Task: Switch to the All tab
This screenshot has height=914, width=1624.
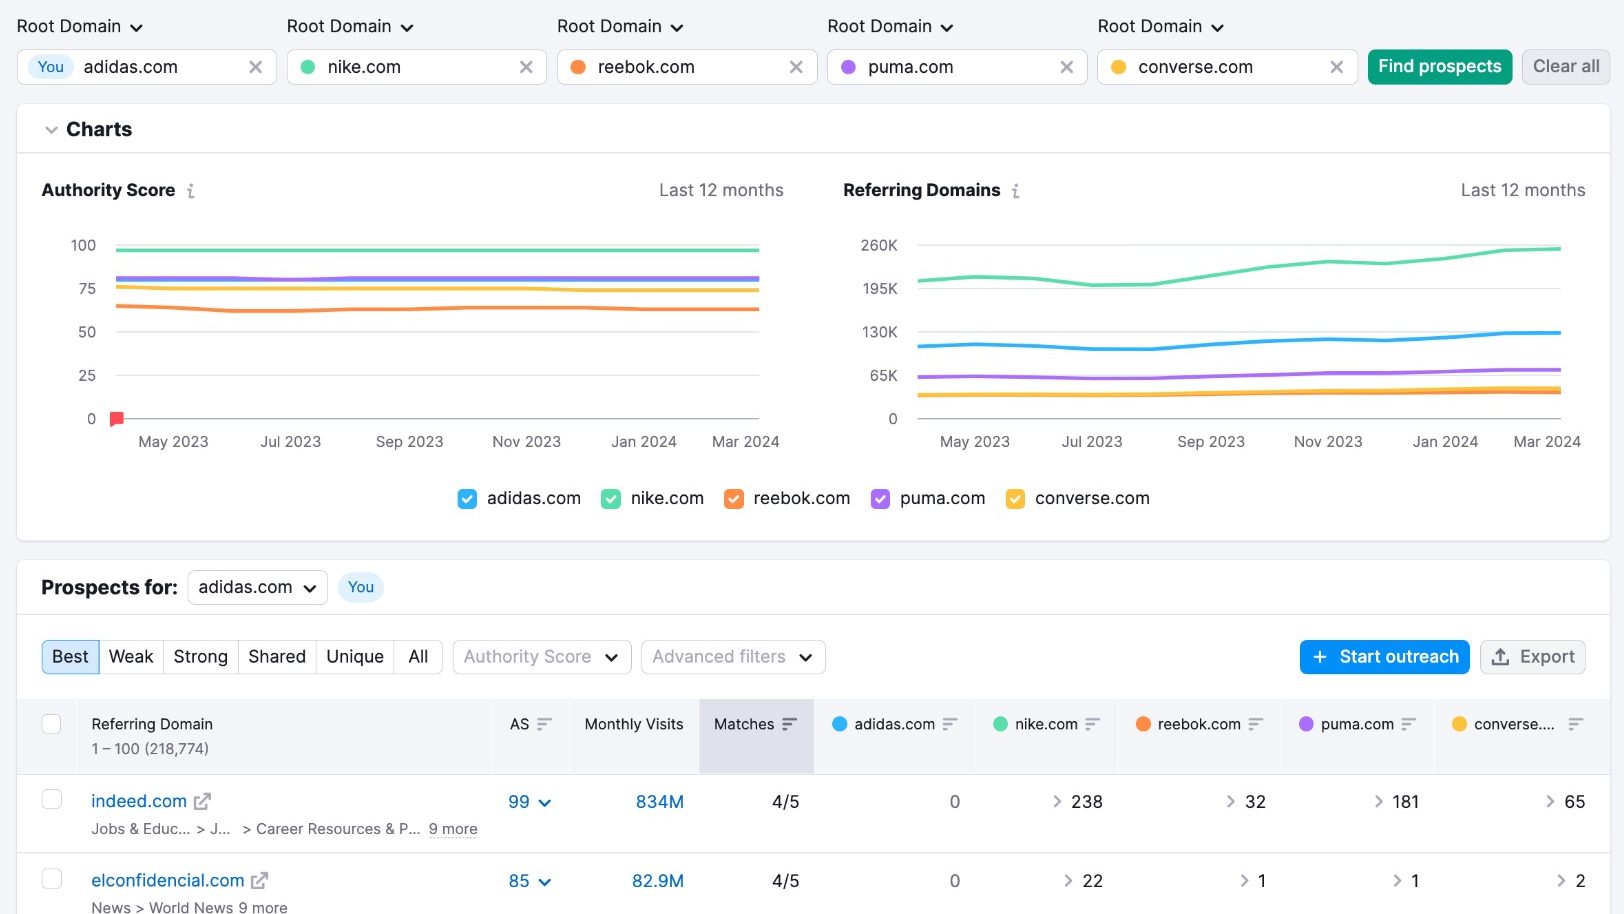Action: point(418,657)
